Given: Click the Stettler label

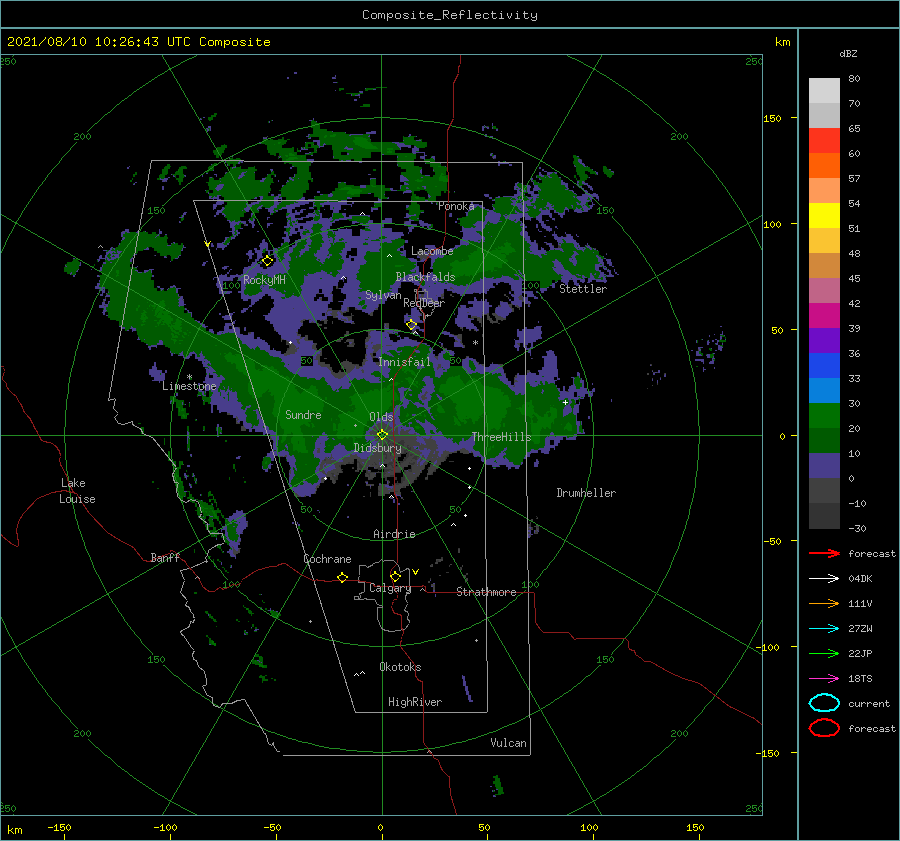Looking at the screenshot, I should (x=583, y=289).
